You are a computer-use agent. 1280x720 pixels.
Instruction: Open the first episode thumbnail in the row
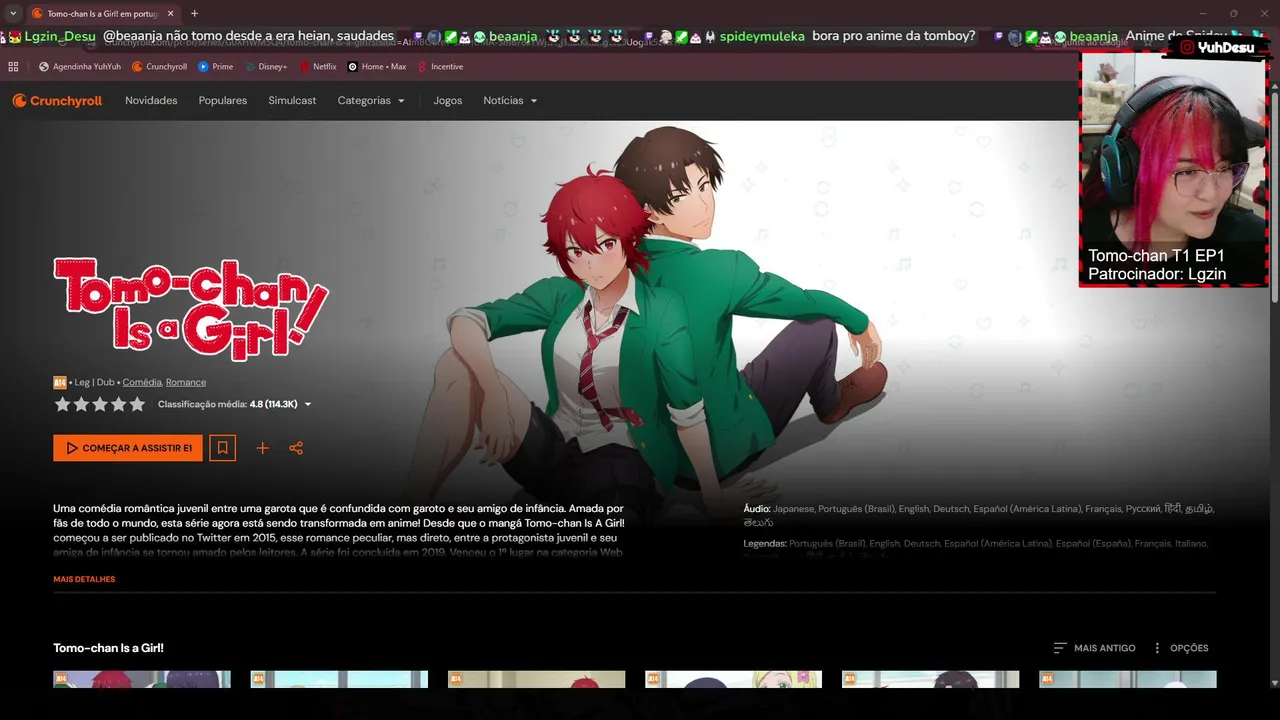click(x=142, y=680)
